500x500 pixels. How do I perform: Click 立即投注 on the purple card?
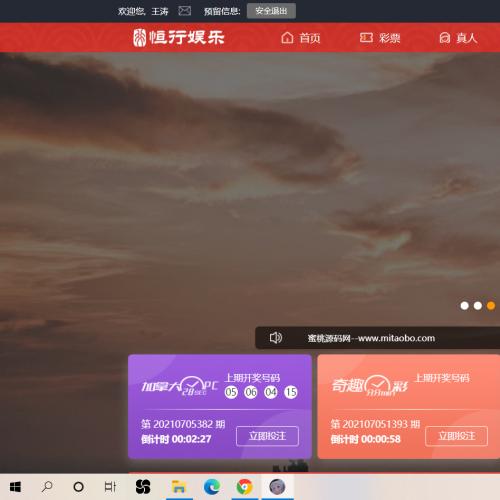pyautogui.click(x=267, y=436)
